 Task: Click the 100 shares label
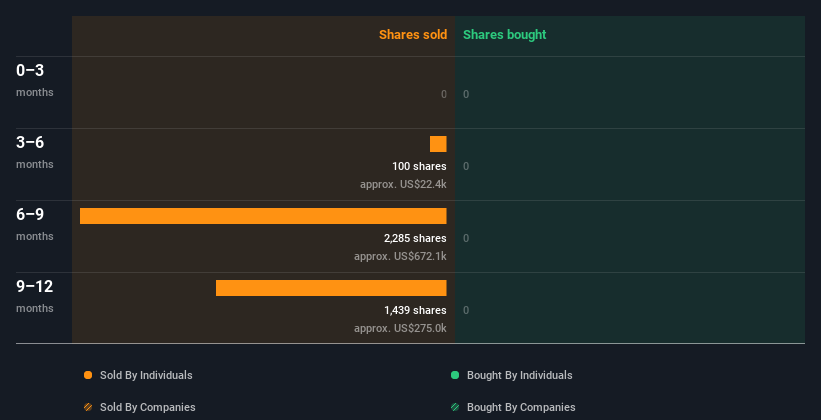point(419,166)
